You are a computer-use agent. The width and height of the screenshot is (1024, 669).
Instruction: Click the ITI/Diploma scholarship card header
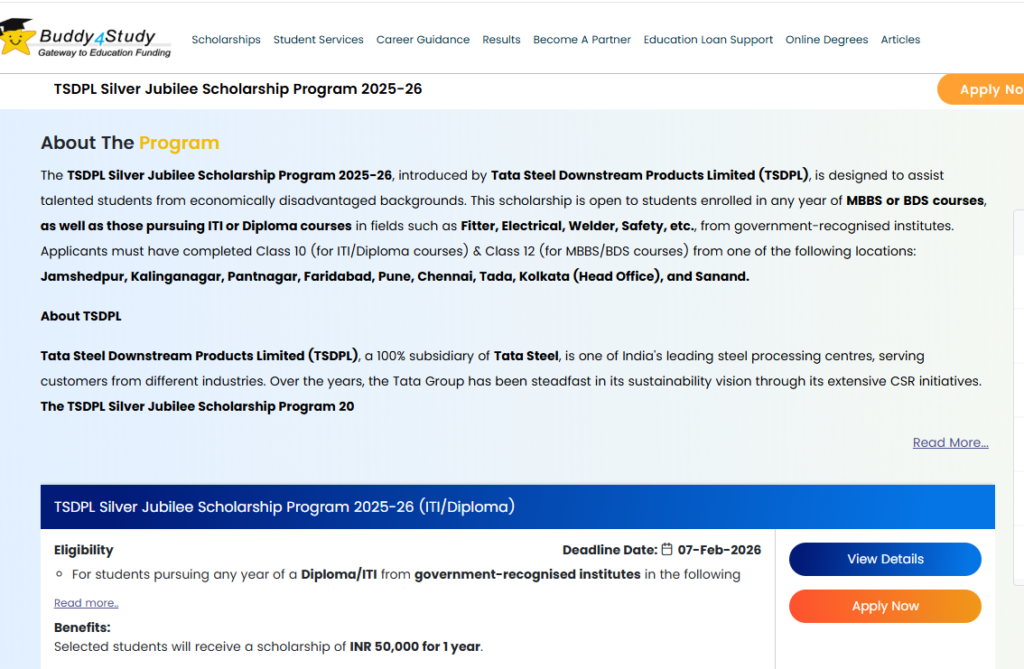click(284, 507)
